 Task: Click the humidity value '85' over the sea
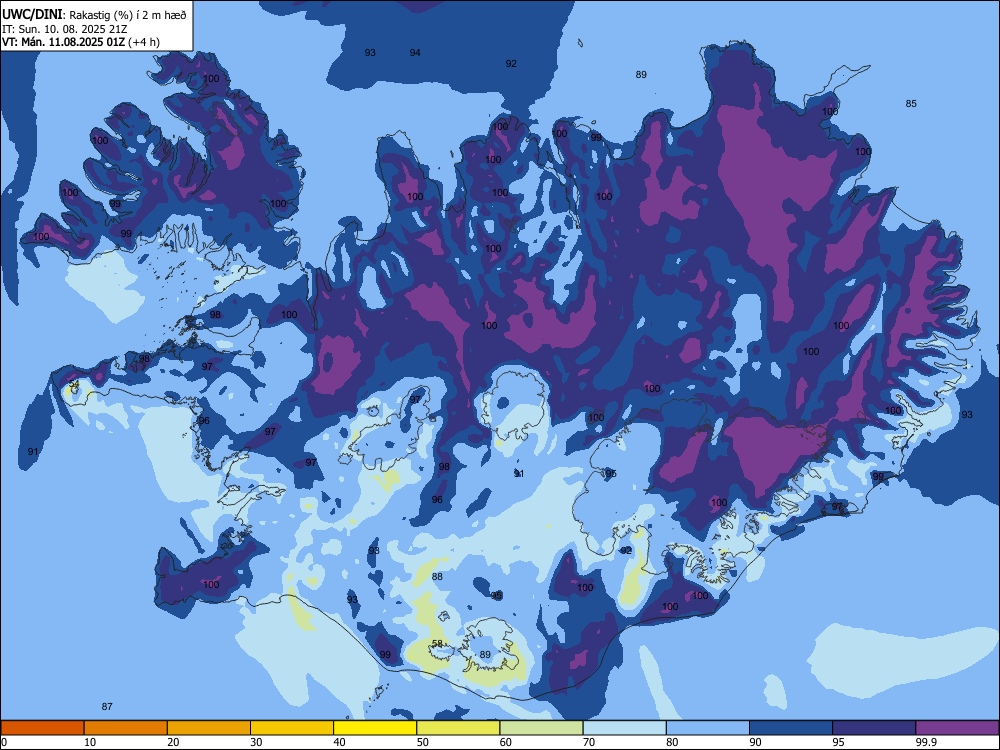tap(911, 103)
